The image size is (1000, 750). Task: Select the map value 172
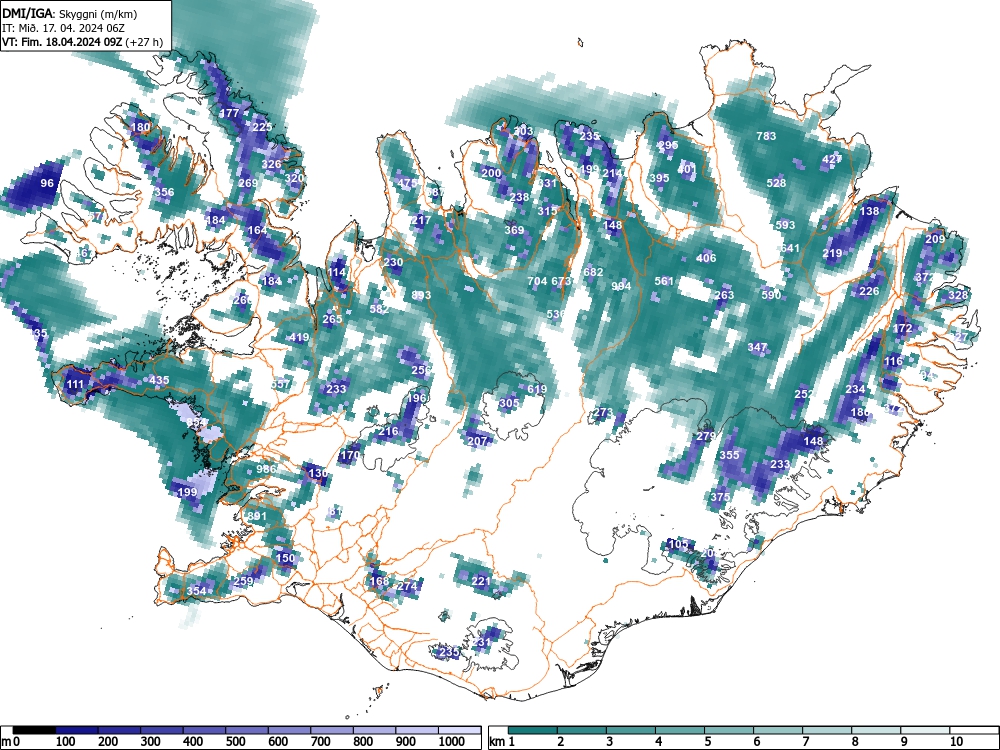(x=902, y=328)
